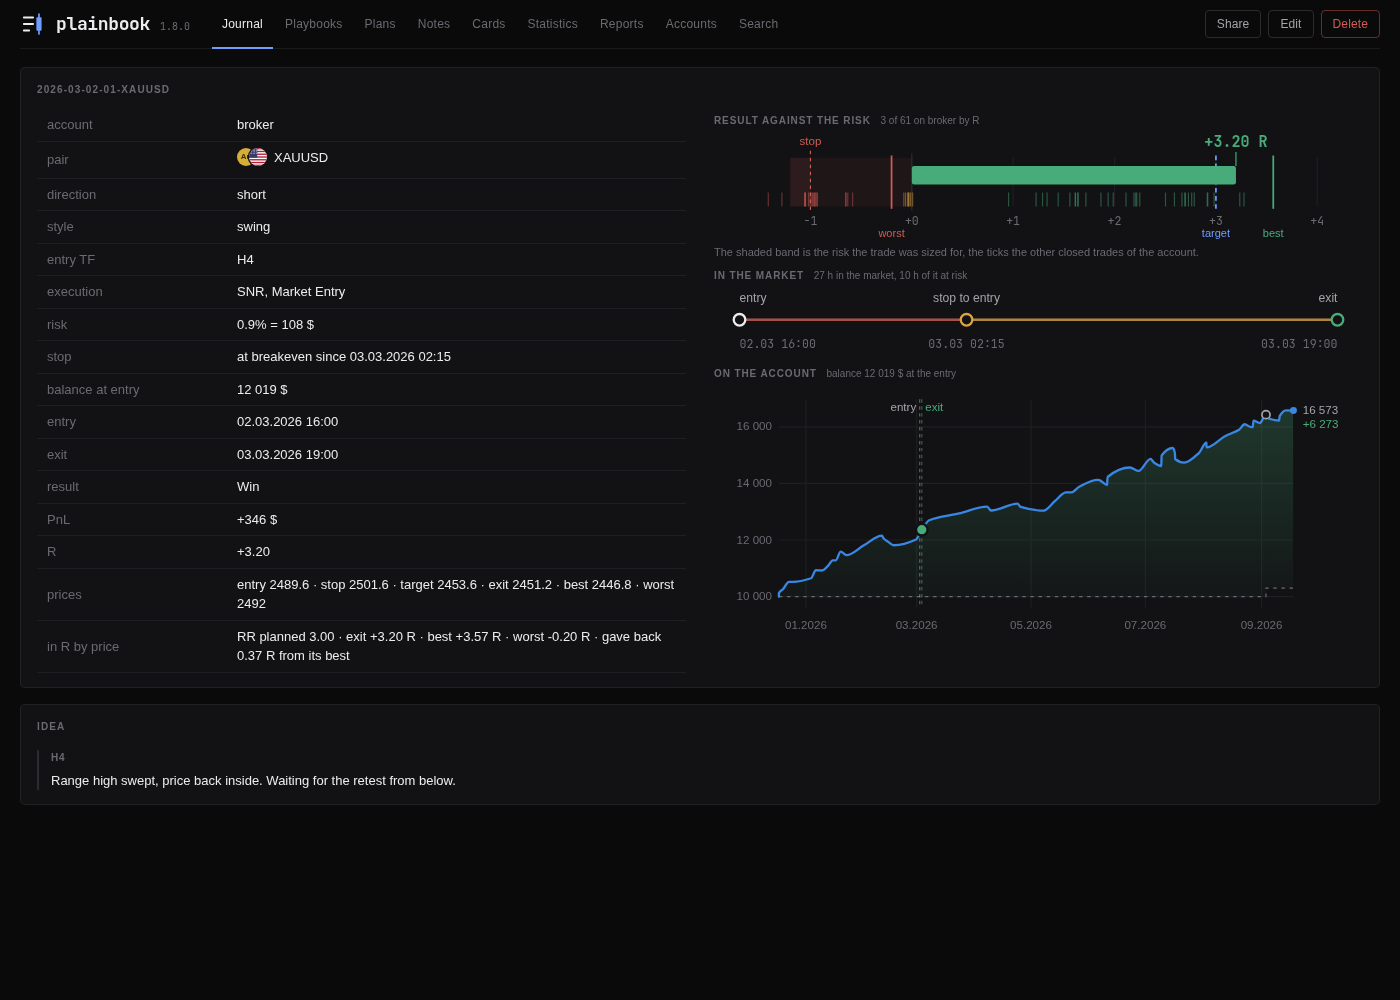
Task: Click the plainbook logo icon
Action: [32, 24]
